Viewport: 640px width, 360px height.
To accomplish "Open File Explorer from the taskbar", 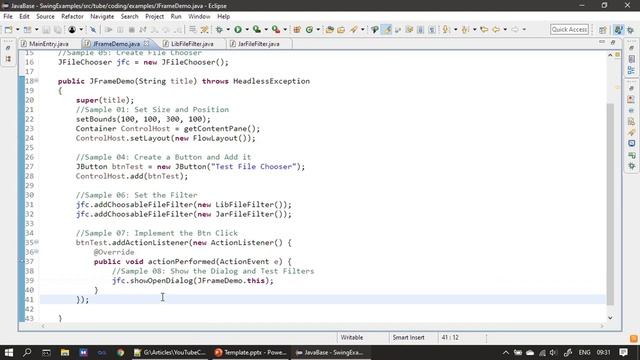I will [65, 352].
